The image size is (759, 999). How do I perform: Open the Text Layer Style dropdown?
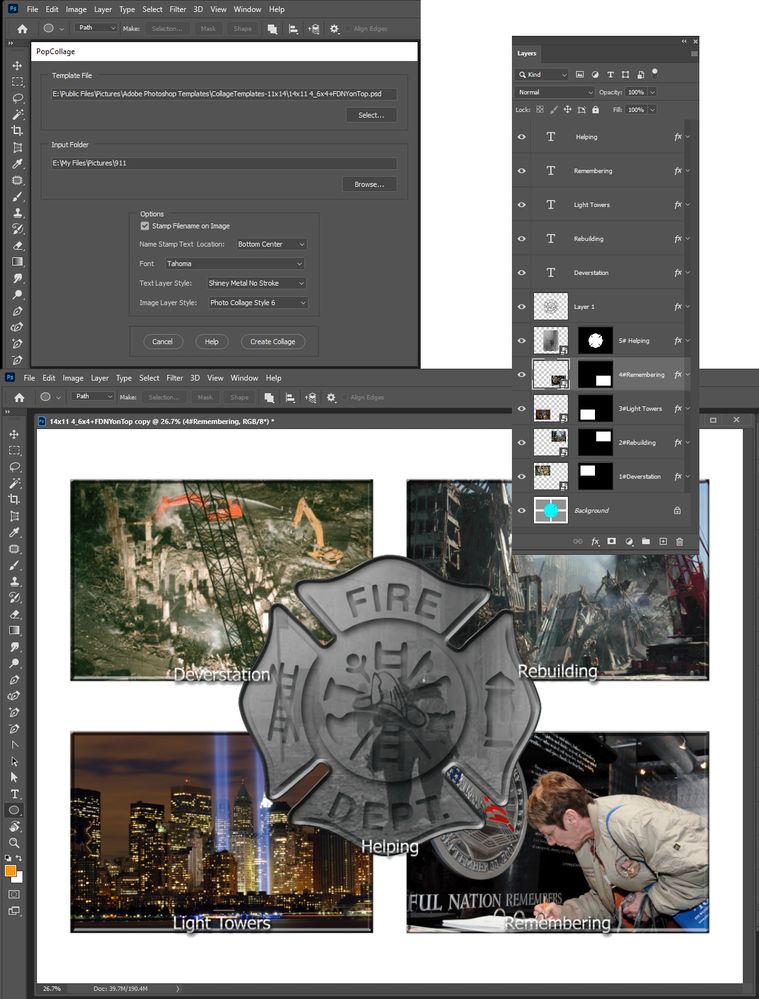pos(256,283)
